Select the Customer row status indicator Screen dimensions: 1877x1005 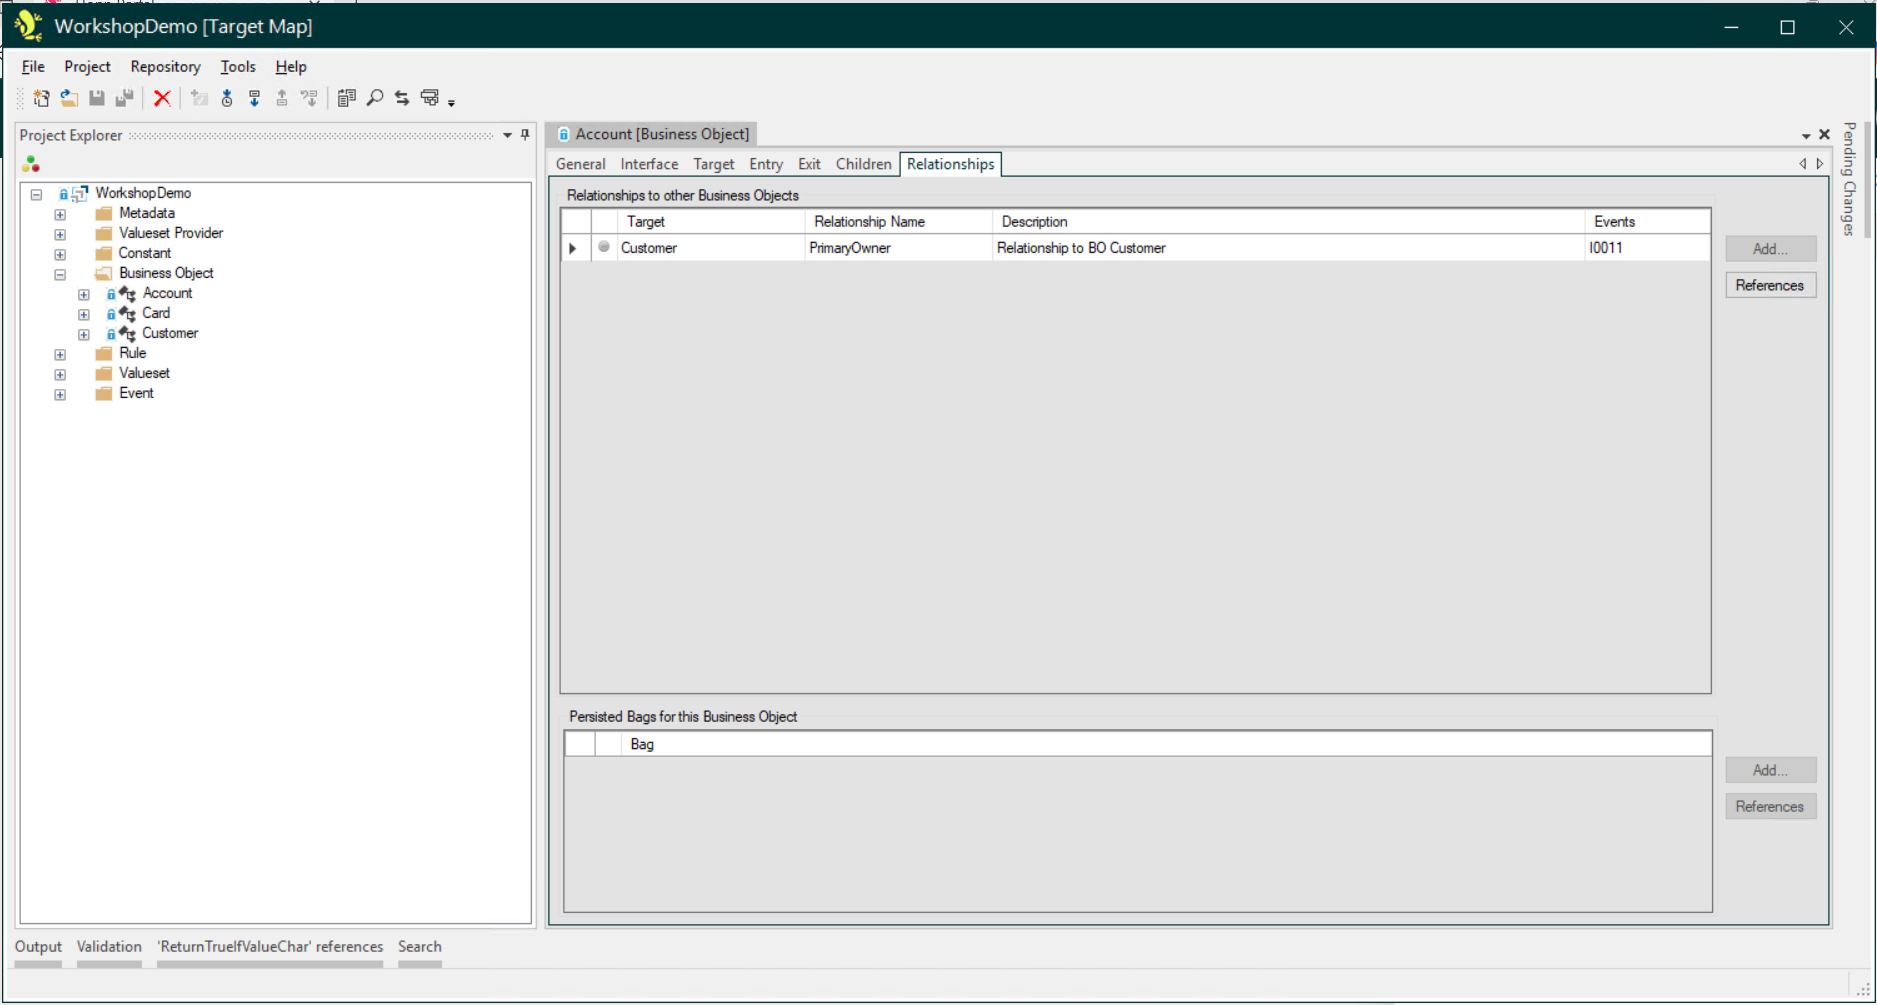pos(604,247)
